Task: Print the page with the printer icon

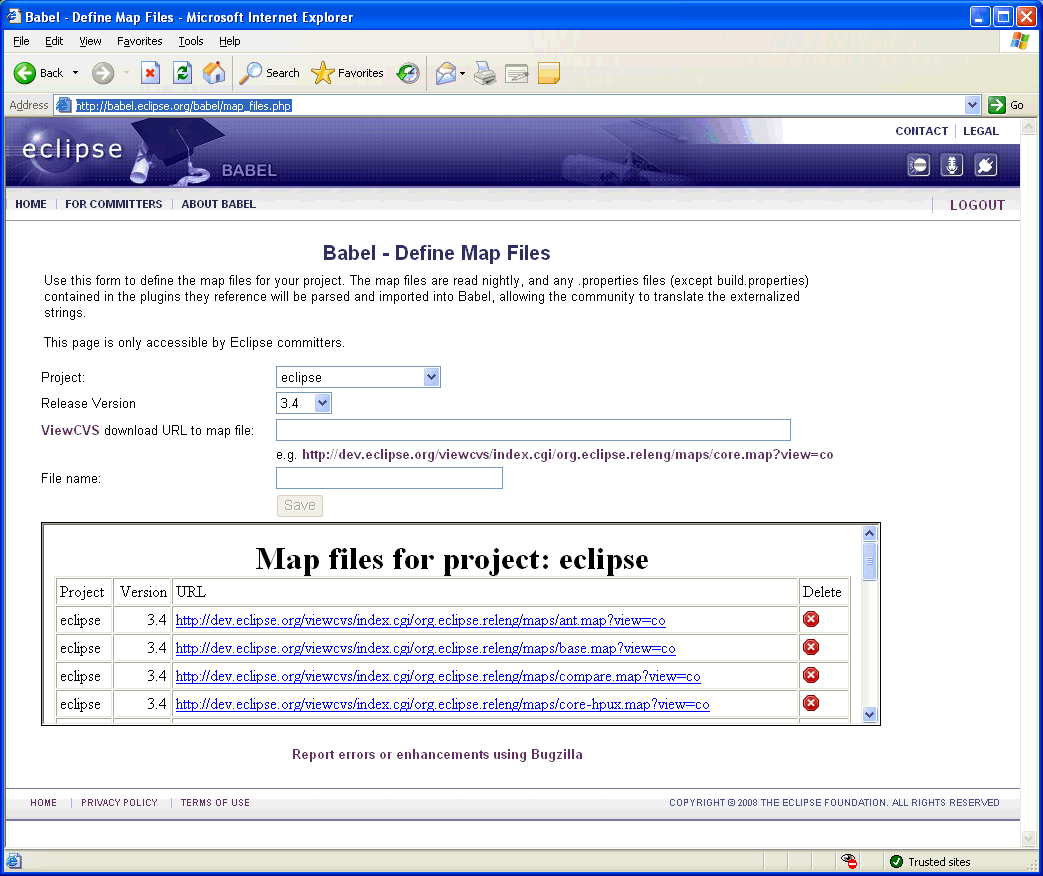Action: coord(485,73)
